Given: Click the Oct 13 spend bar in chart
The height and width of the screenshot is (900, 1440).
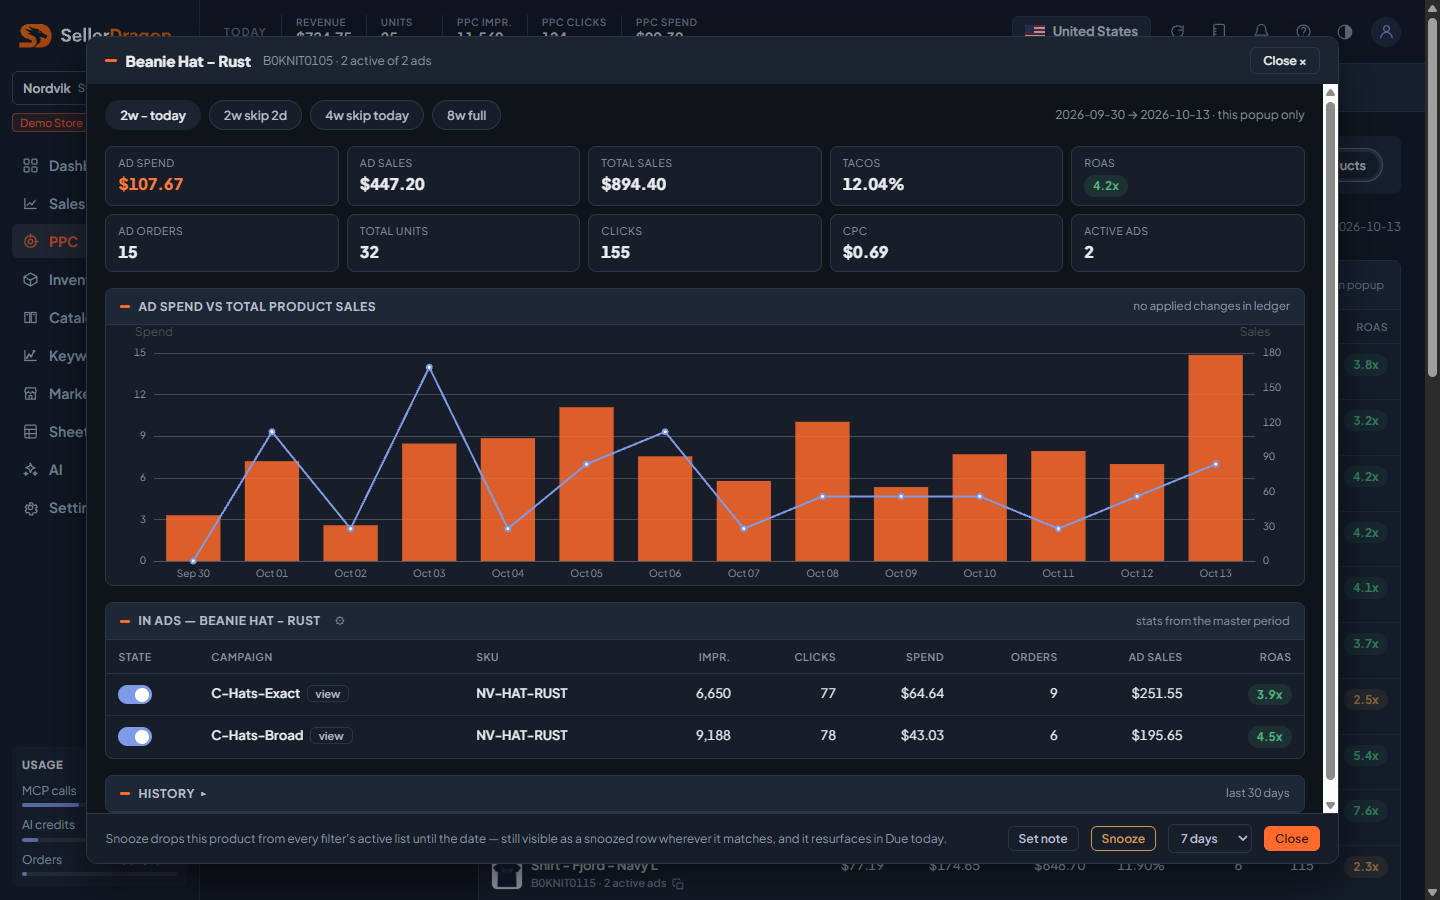Looking at the screenshot, I should click(x=1216, y=458).
